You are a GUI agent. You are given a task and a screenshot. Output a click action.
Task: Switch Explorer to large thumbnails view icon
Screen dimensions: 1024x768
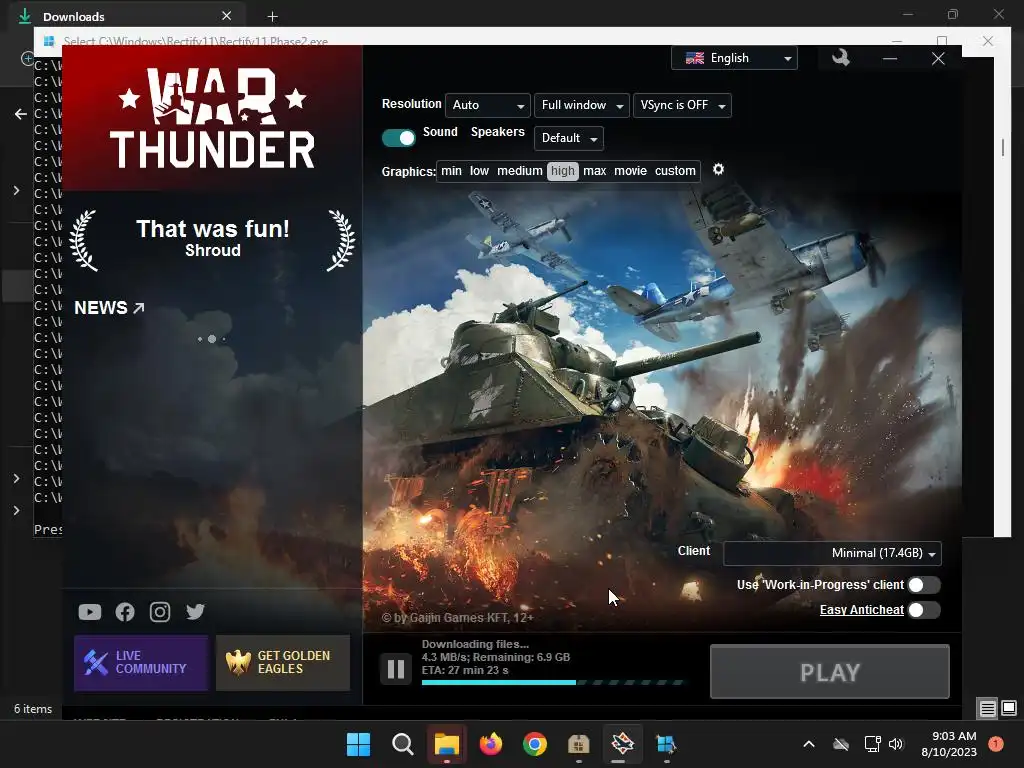pos(1009,708)
